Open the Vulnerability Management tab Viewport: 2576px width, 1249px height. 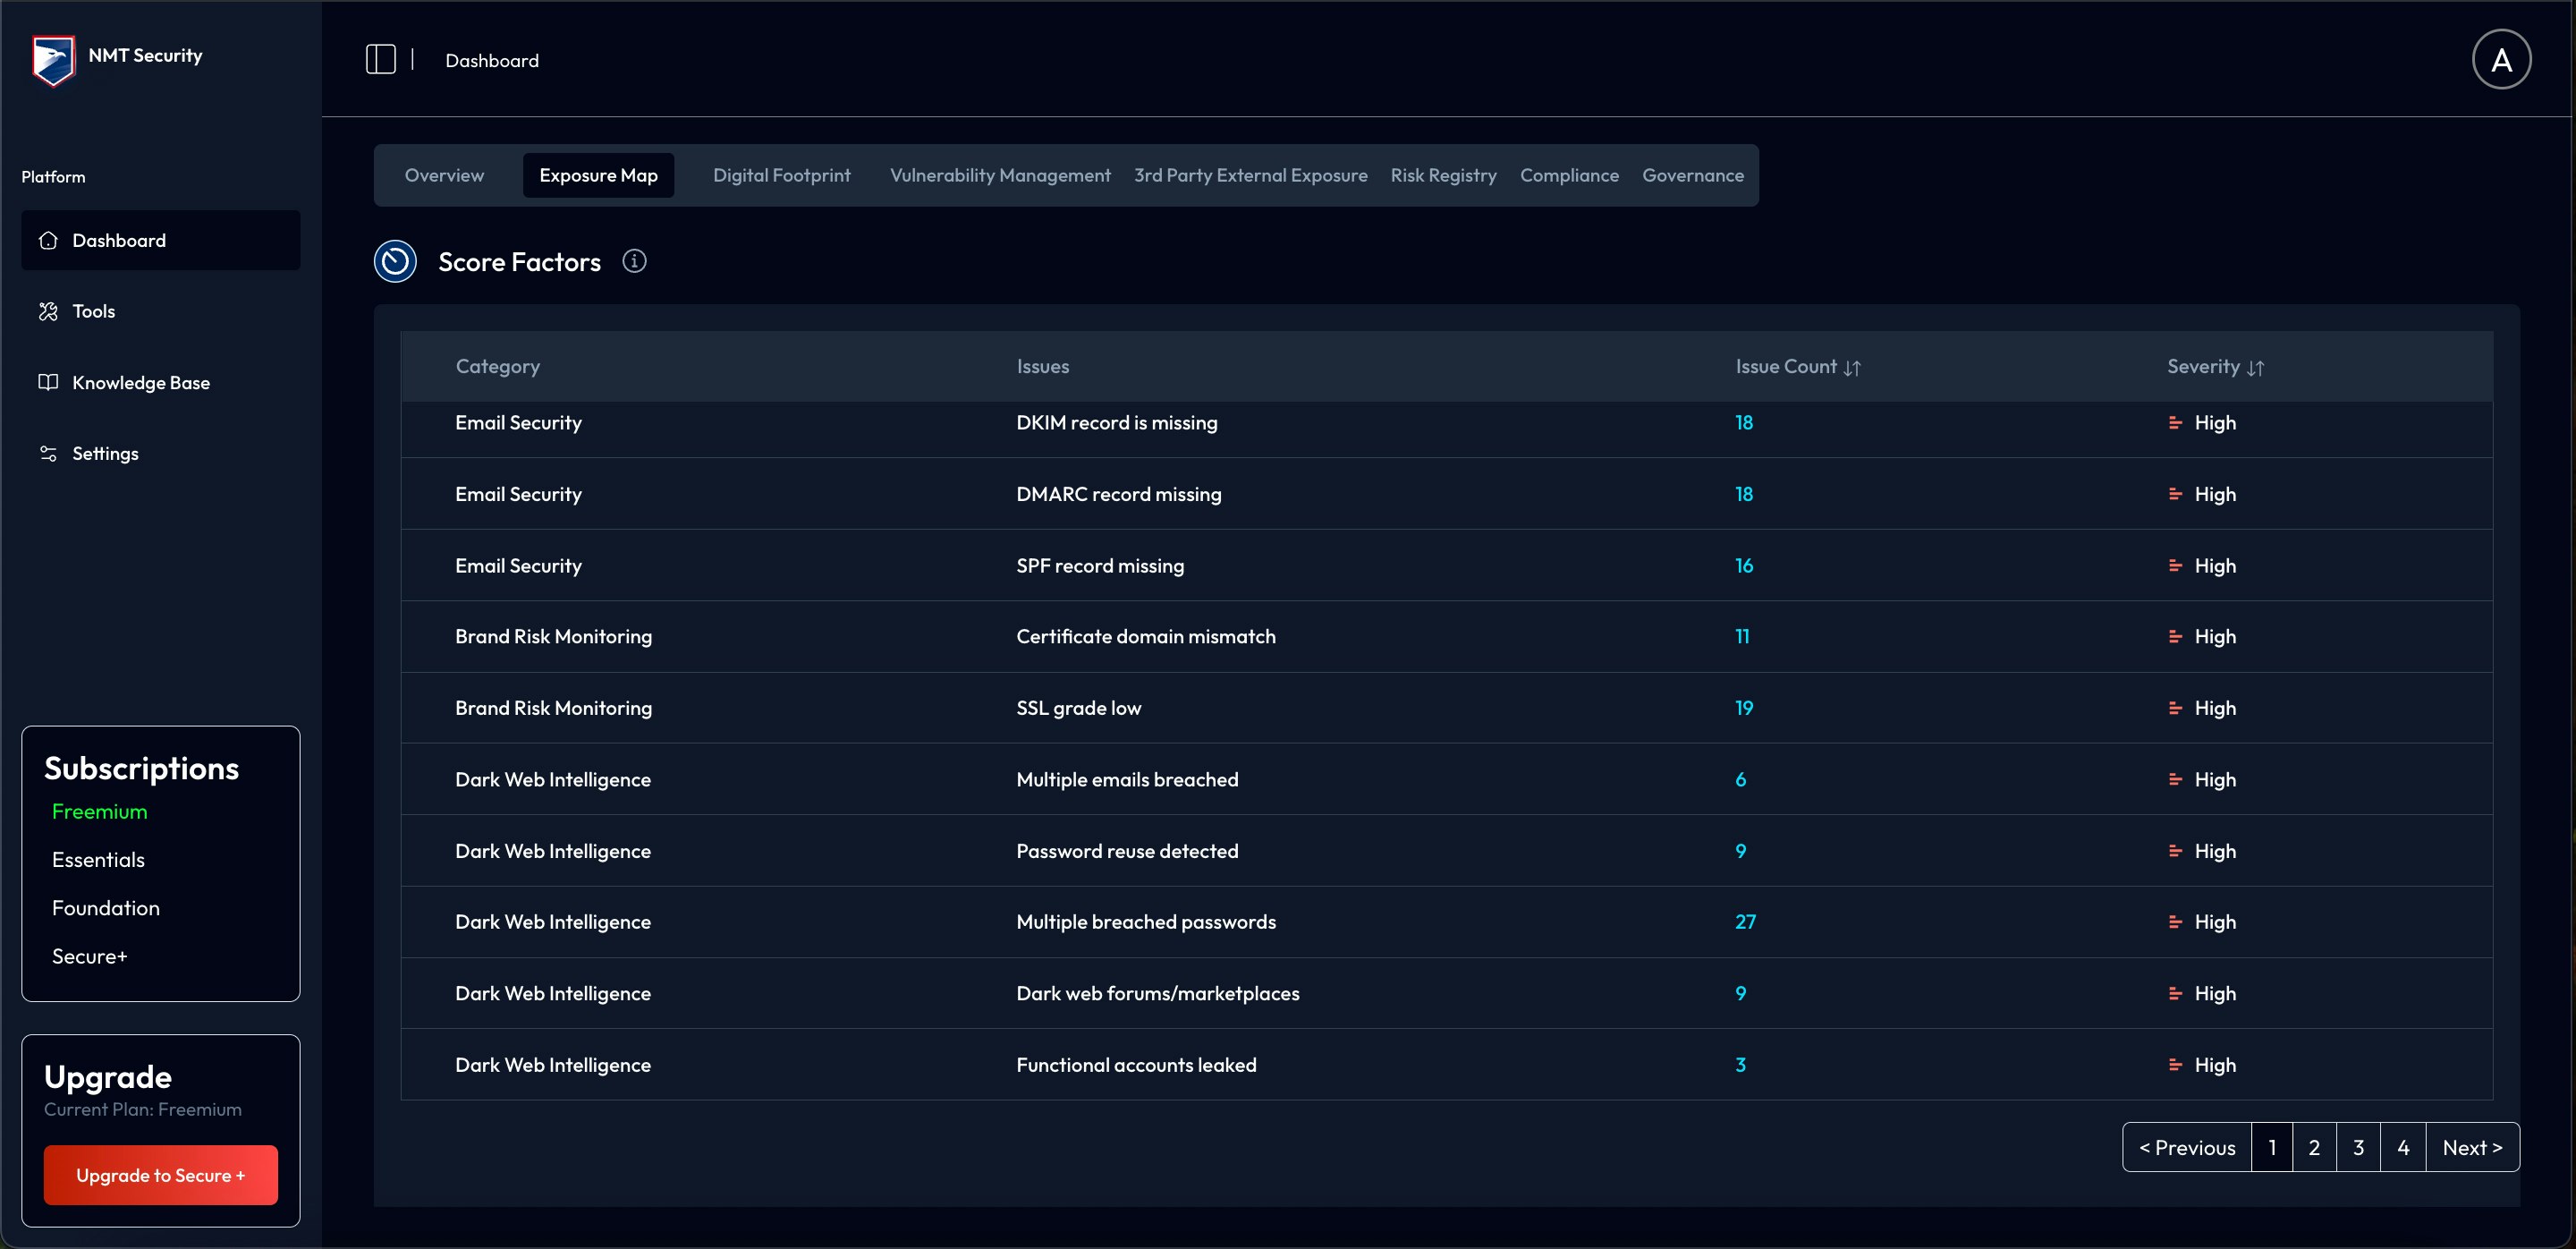[1000, 175]
